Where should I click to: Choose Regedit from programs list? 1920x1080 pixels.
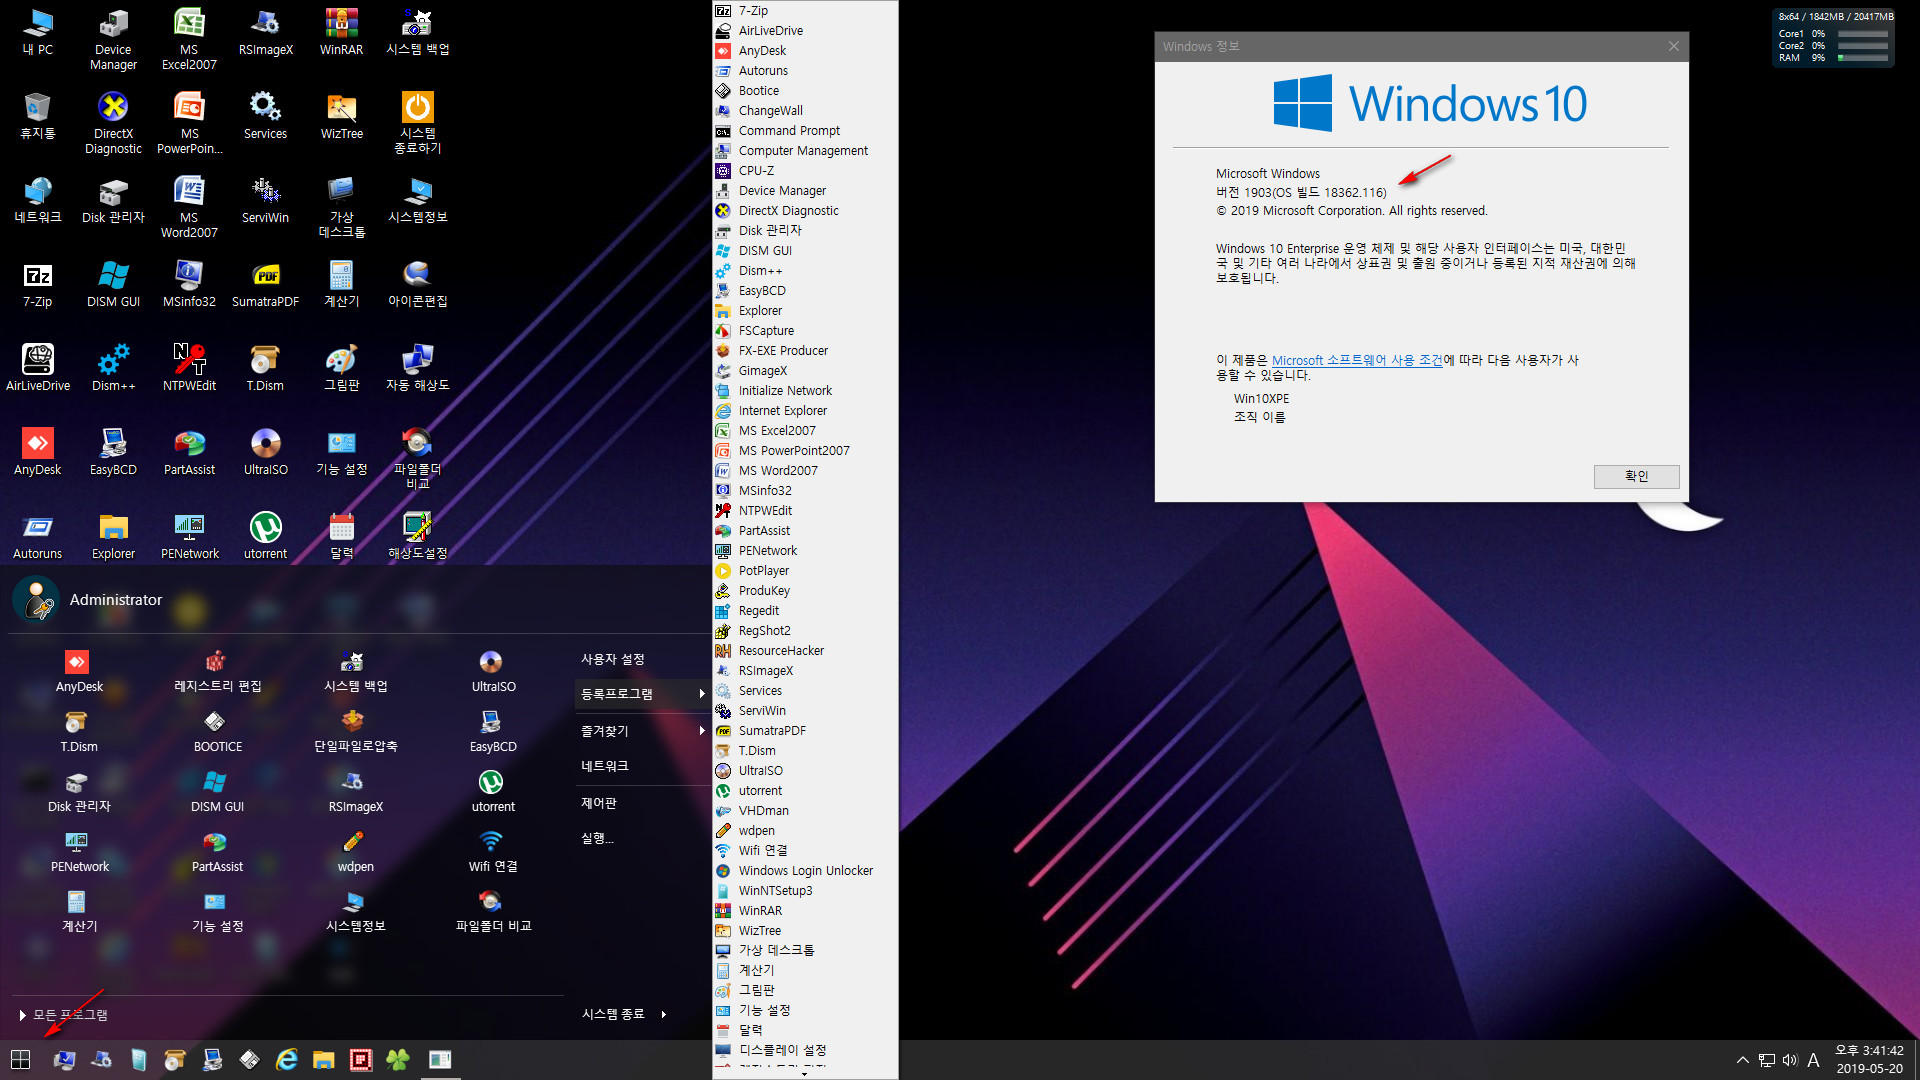(x=805, y=611)
